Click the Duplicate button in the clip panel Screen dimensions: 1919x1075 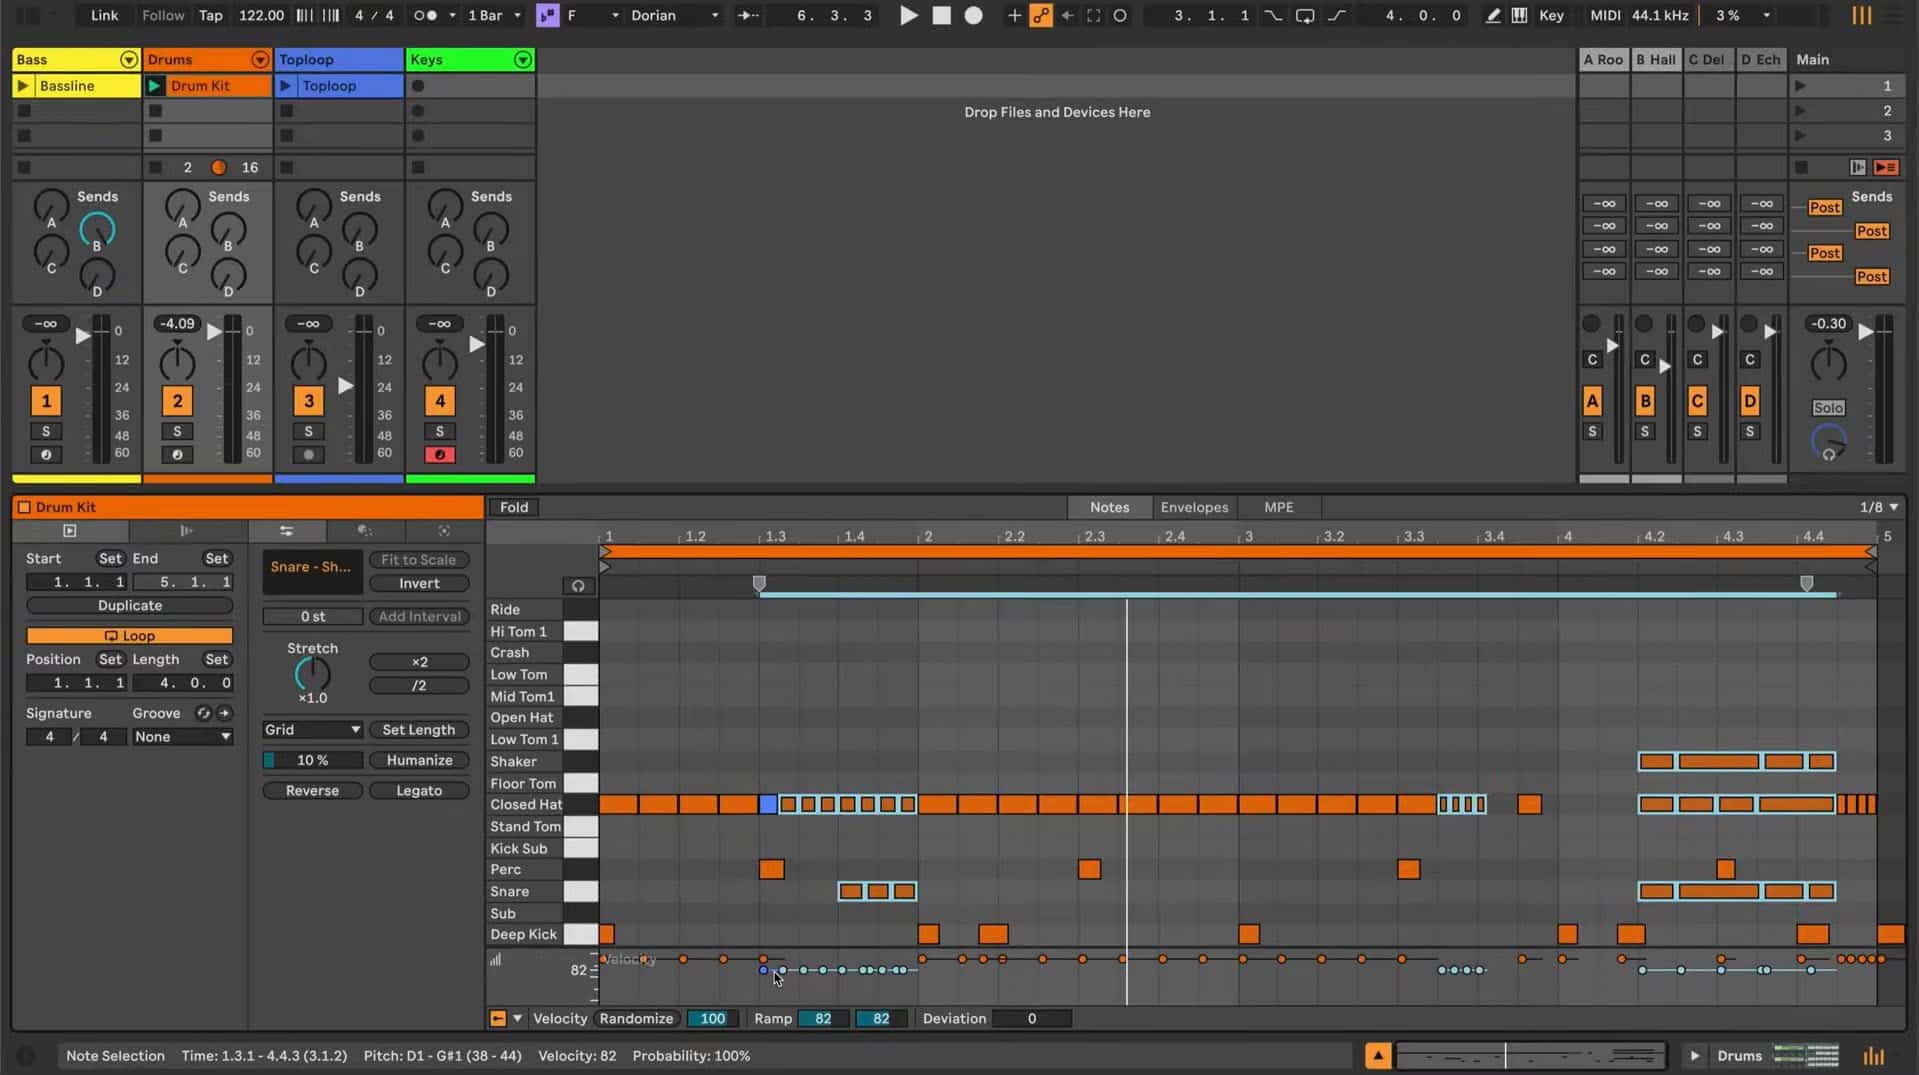129,605
